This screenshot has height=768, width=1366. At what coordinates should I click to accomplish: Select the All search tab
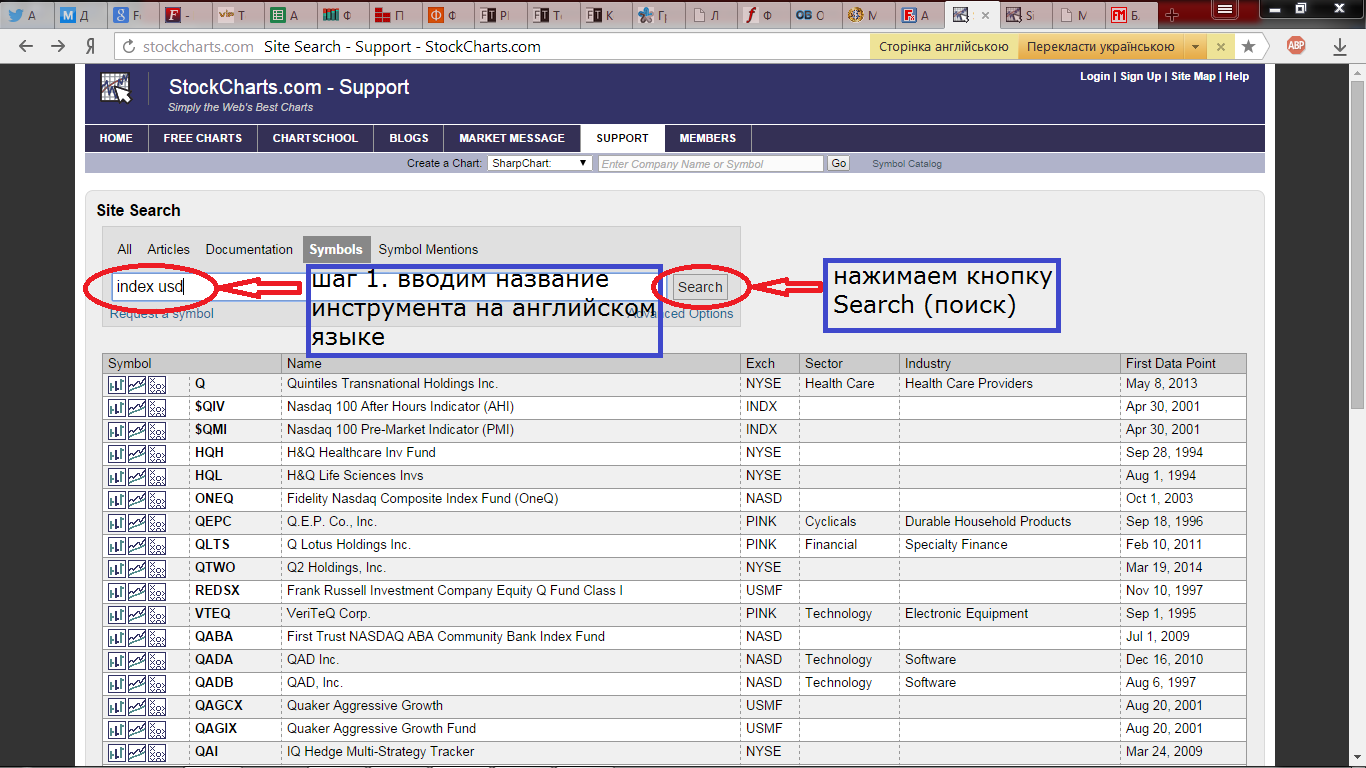point(124,250)
